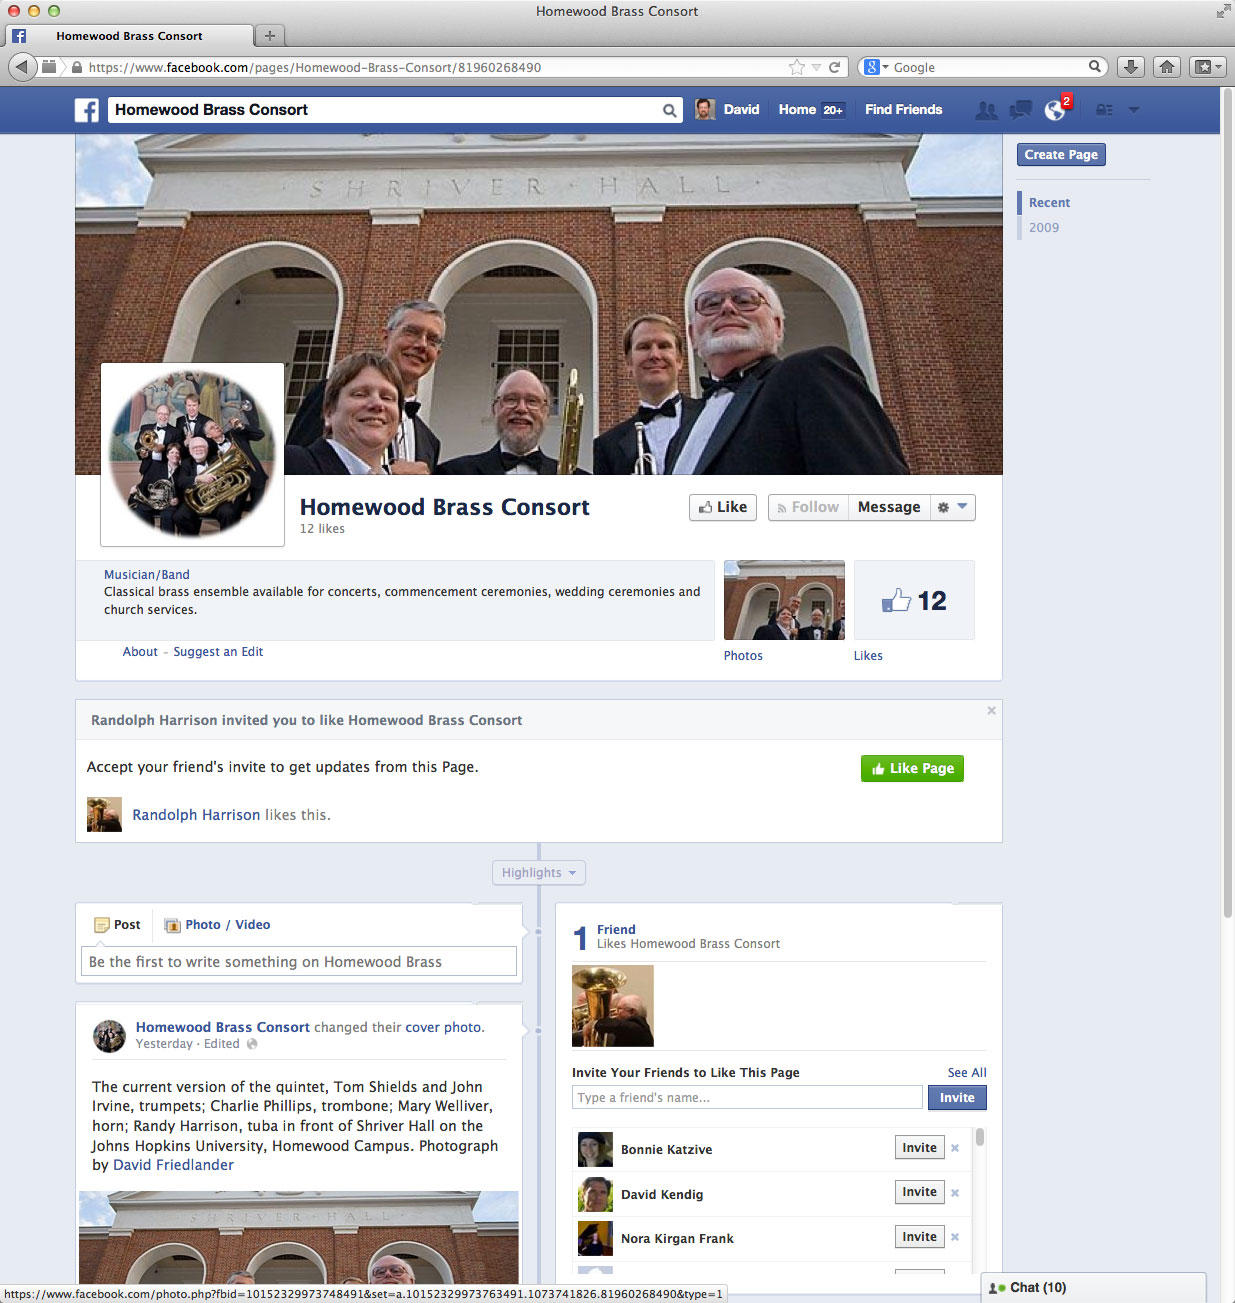1235x1303 pixels.
Task: Click the green Like Page button
Action: (912, 768)
